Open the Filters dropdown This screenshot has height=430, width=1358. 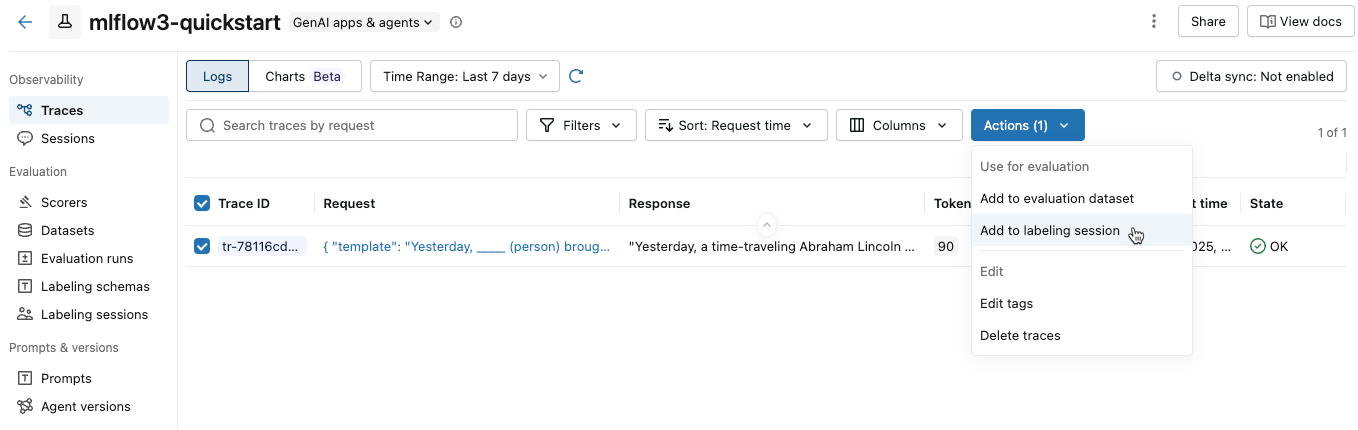(x=580, y=125)
